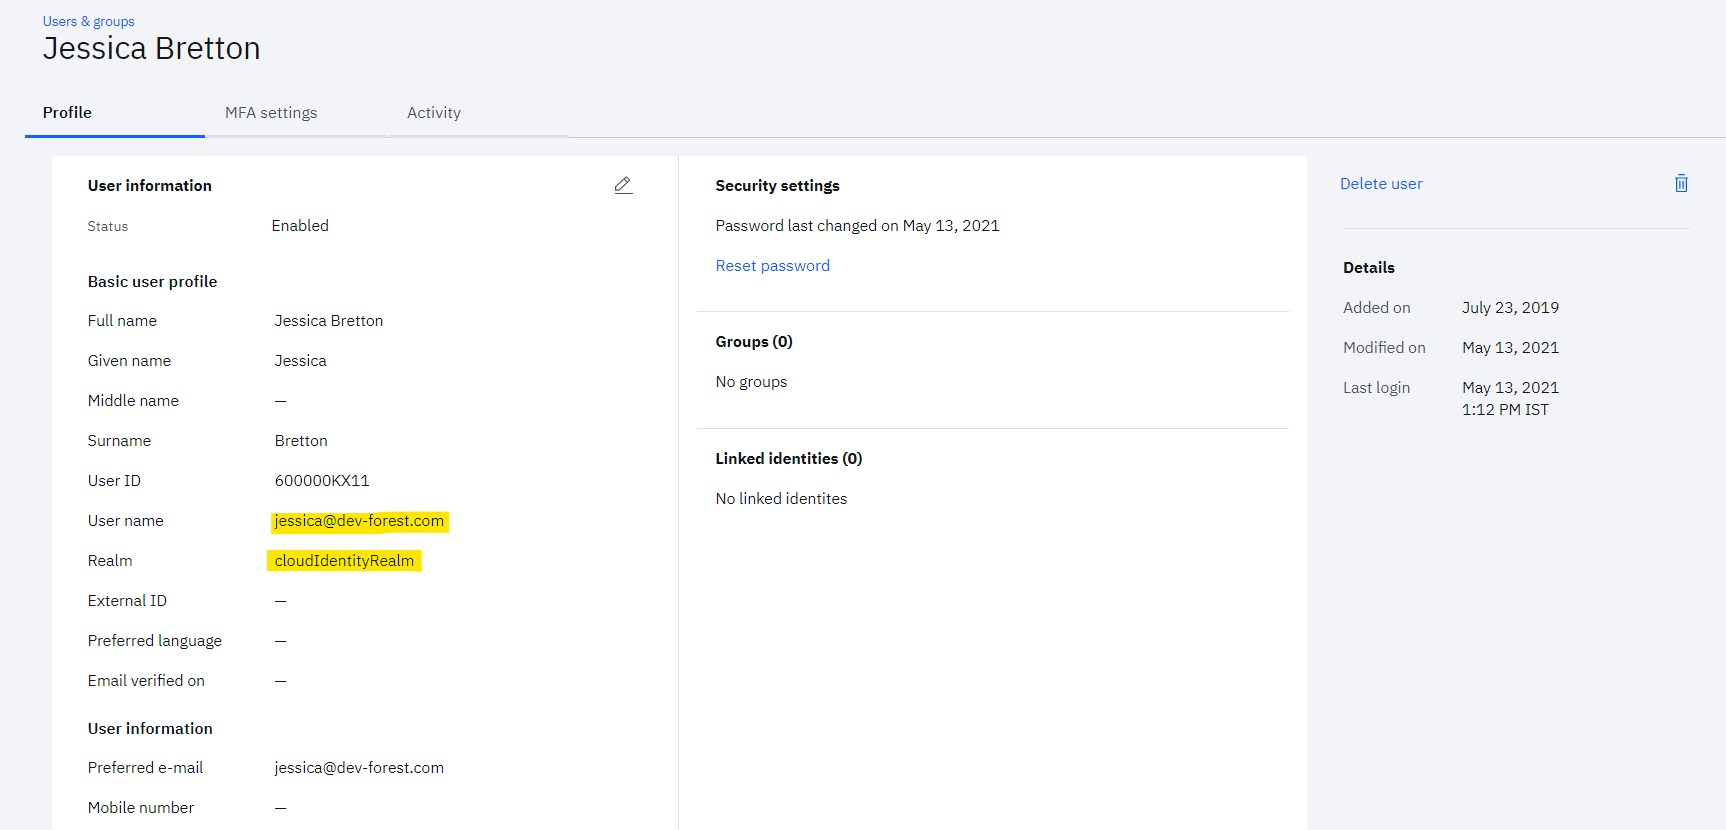Select the User ID value 600000KX11
This screenshot has height=830, width=1726.
[322, 481]
